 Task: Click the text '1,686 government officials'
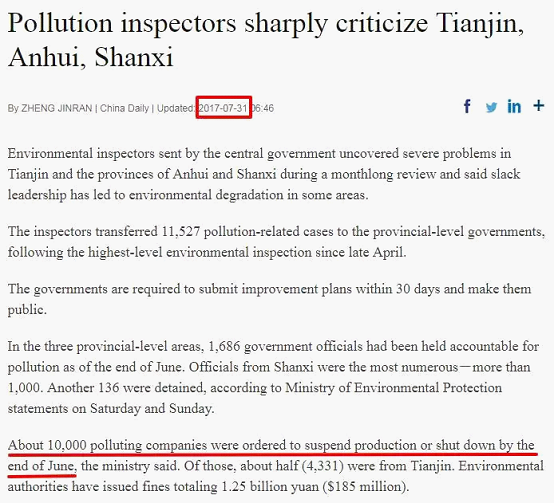tap(285, 347)
